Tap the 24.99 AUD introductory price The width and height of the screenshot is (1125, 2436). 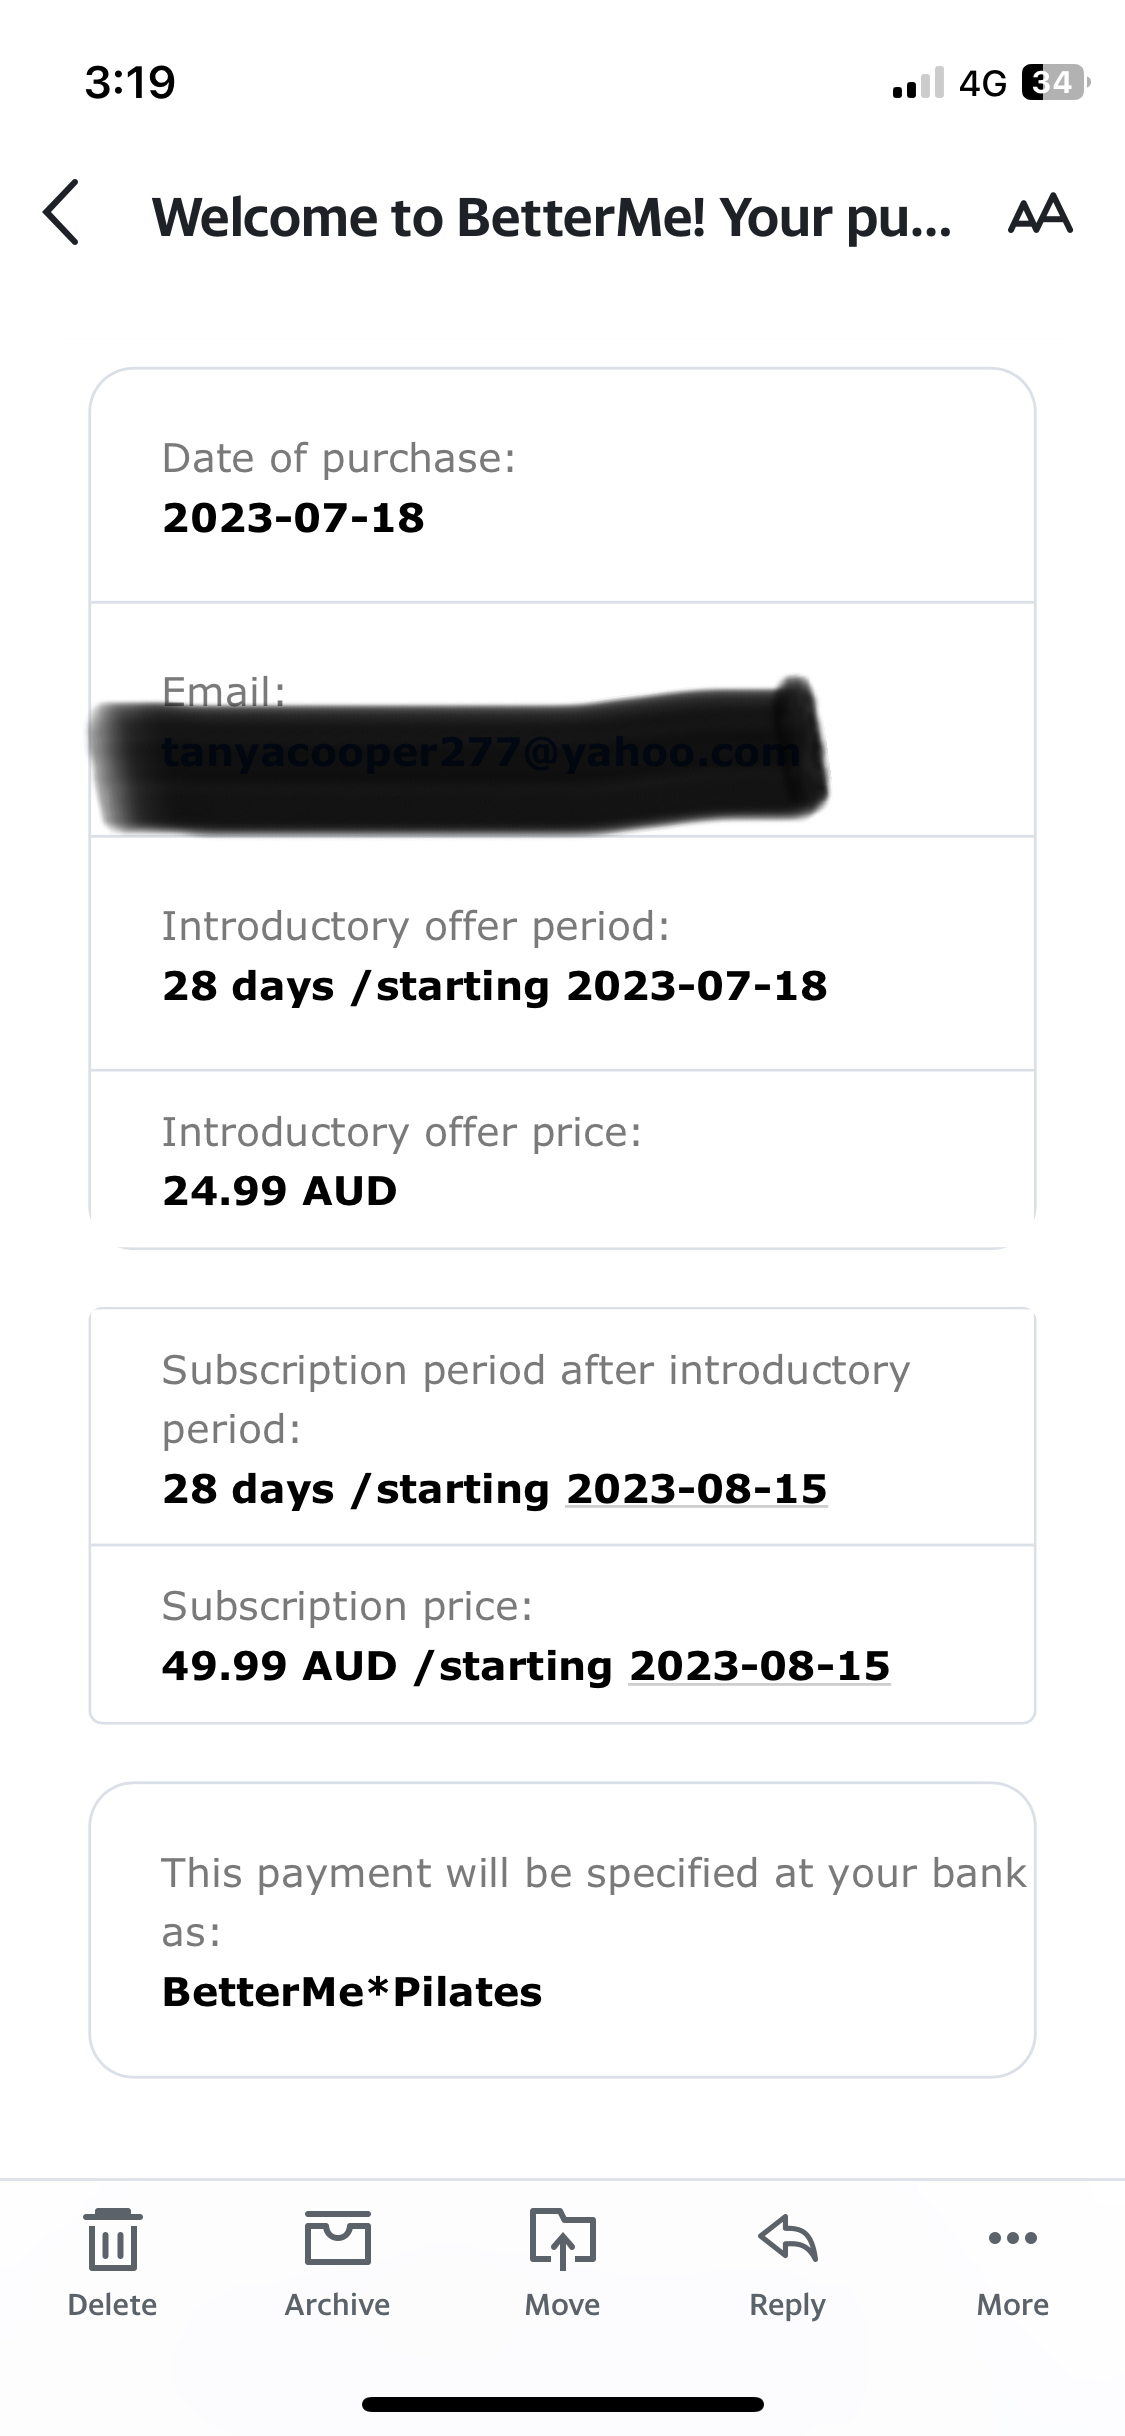pyautogui.click(x=280, y=1191)
